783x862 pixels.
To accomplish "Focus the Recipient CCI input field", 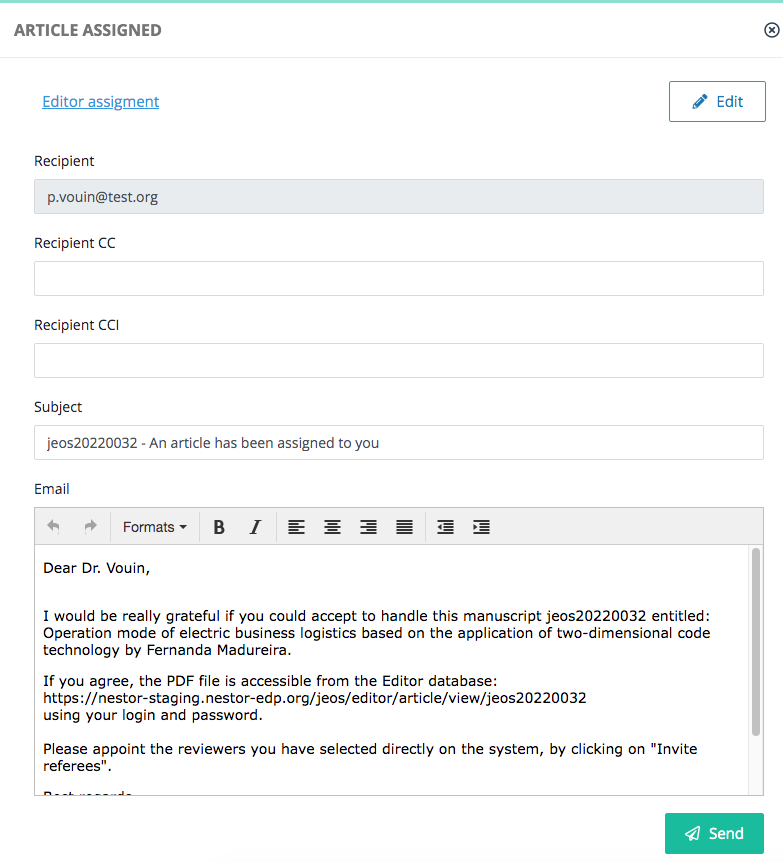I will pyautogui.click(x=399, y=361).
